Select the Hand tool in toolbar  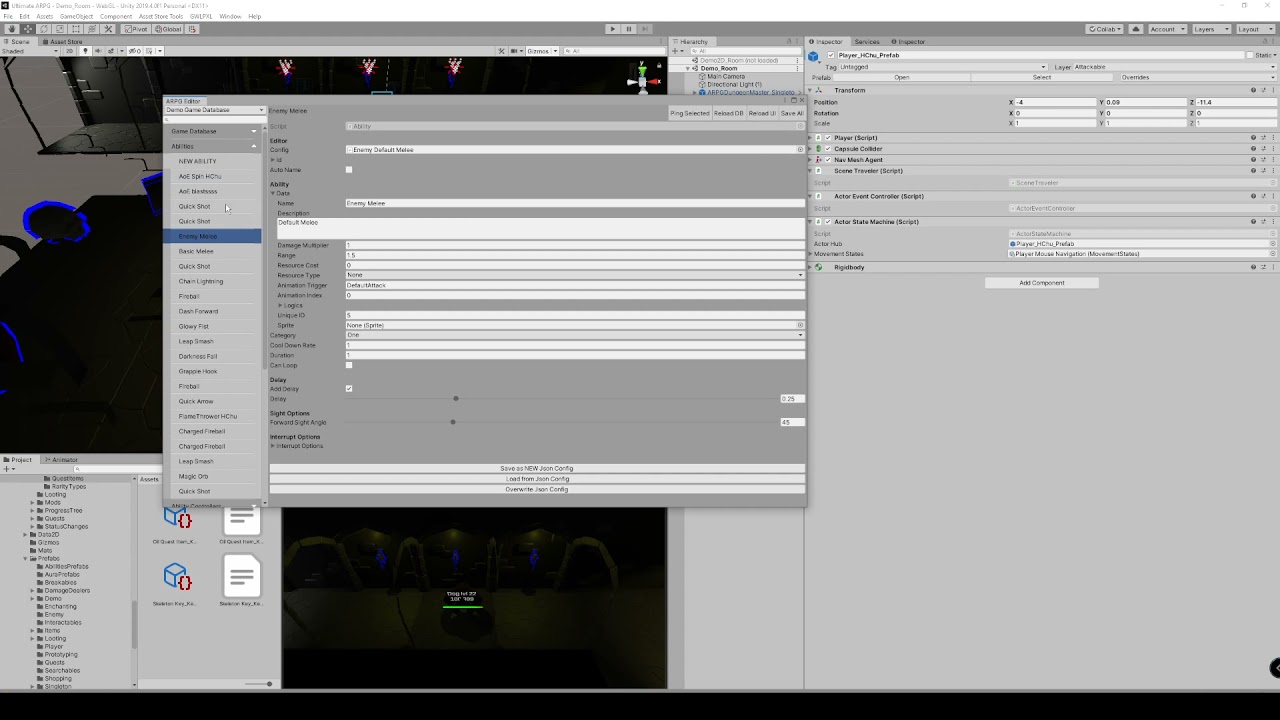tap(13, 29)
